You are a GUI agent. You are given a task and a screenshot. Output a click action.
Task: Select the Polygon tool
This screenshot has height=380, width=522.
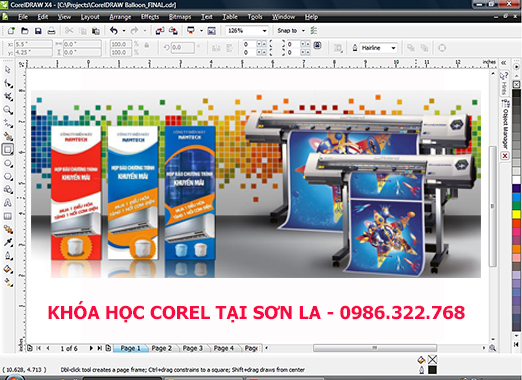[8, 176]
